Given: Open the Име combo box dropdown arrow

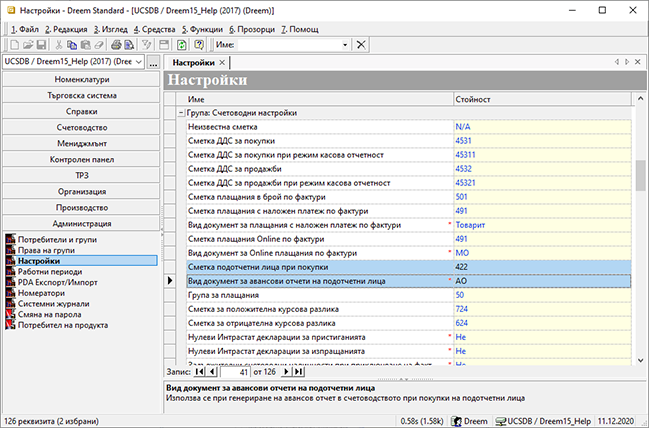Looking at the screenshot, I should (345, 45).
